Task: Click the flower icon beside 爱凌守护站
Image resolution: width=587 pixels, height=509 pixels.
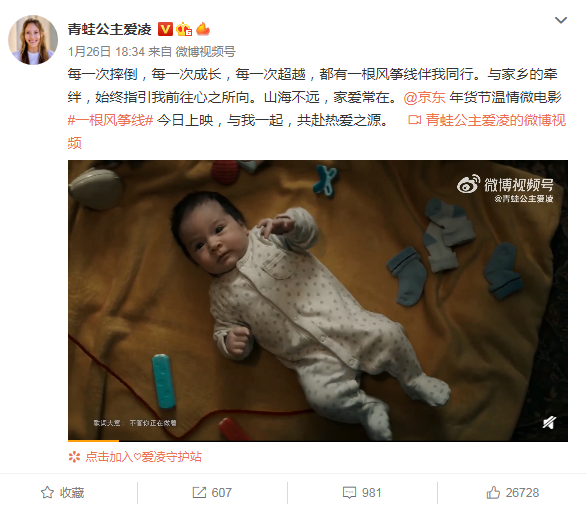Action: coord(74,457)
